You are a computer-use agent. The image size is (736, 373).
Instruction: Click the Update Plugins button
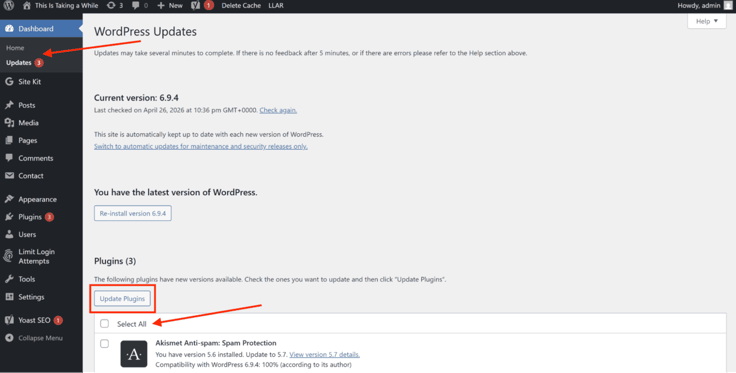(122, 298)
